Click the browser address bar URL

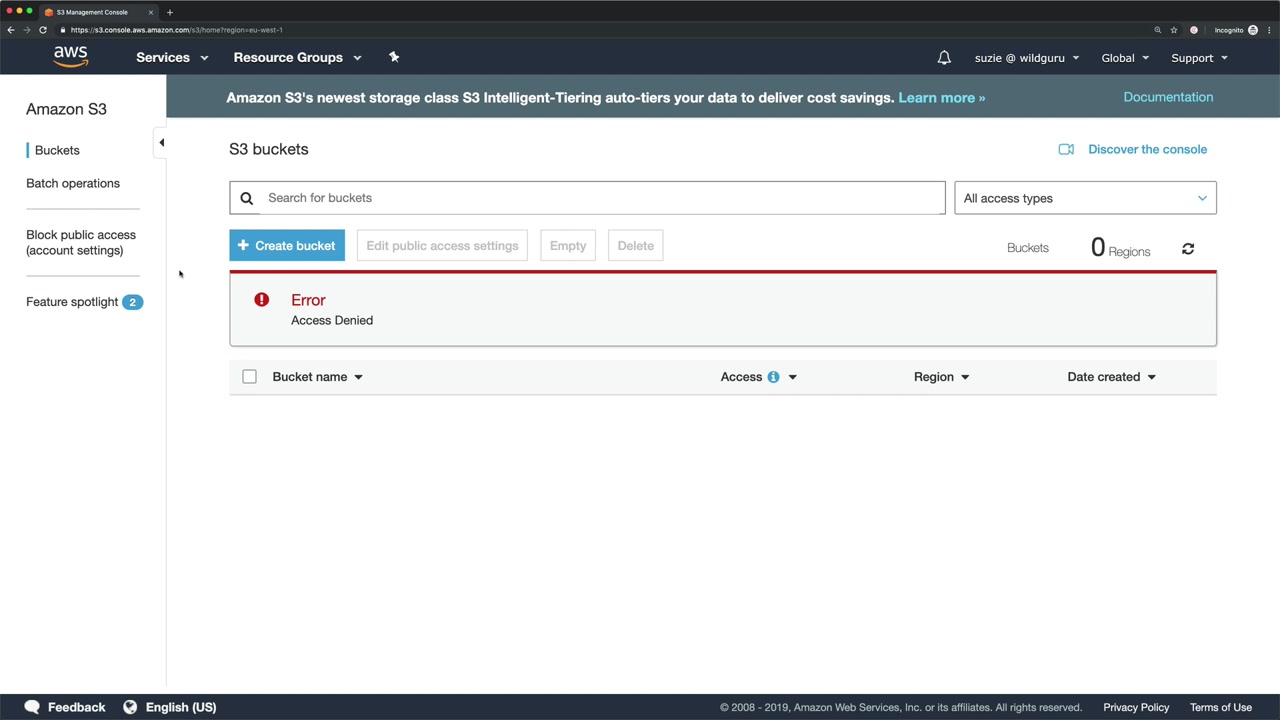[x=177, y=30]
